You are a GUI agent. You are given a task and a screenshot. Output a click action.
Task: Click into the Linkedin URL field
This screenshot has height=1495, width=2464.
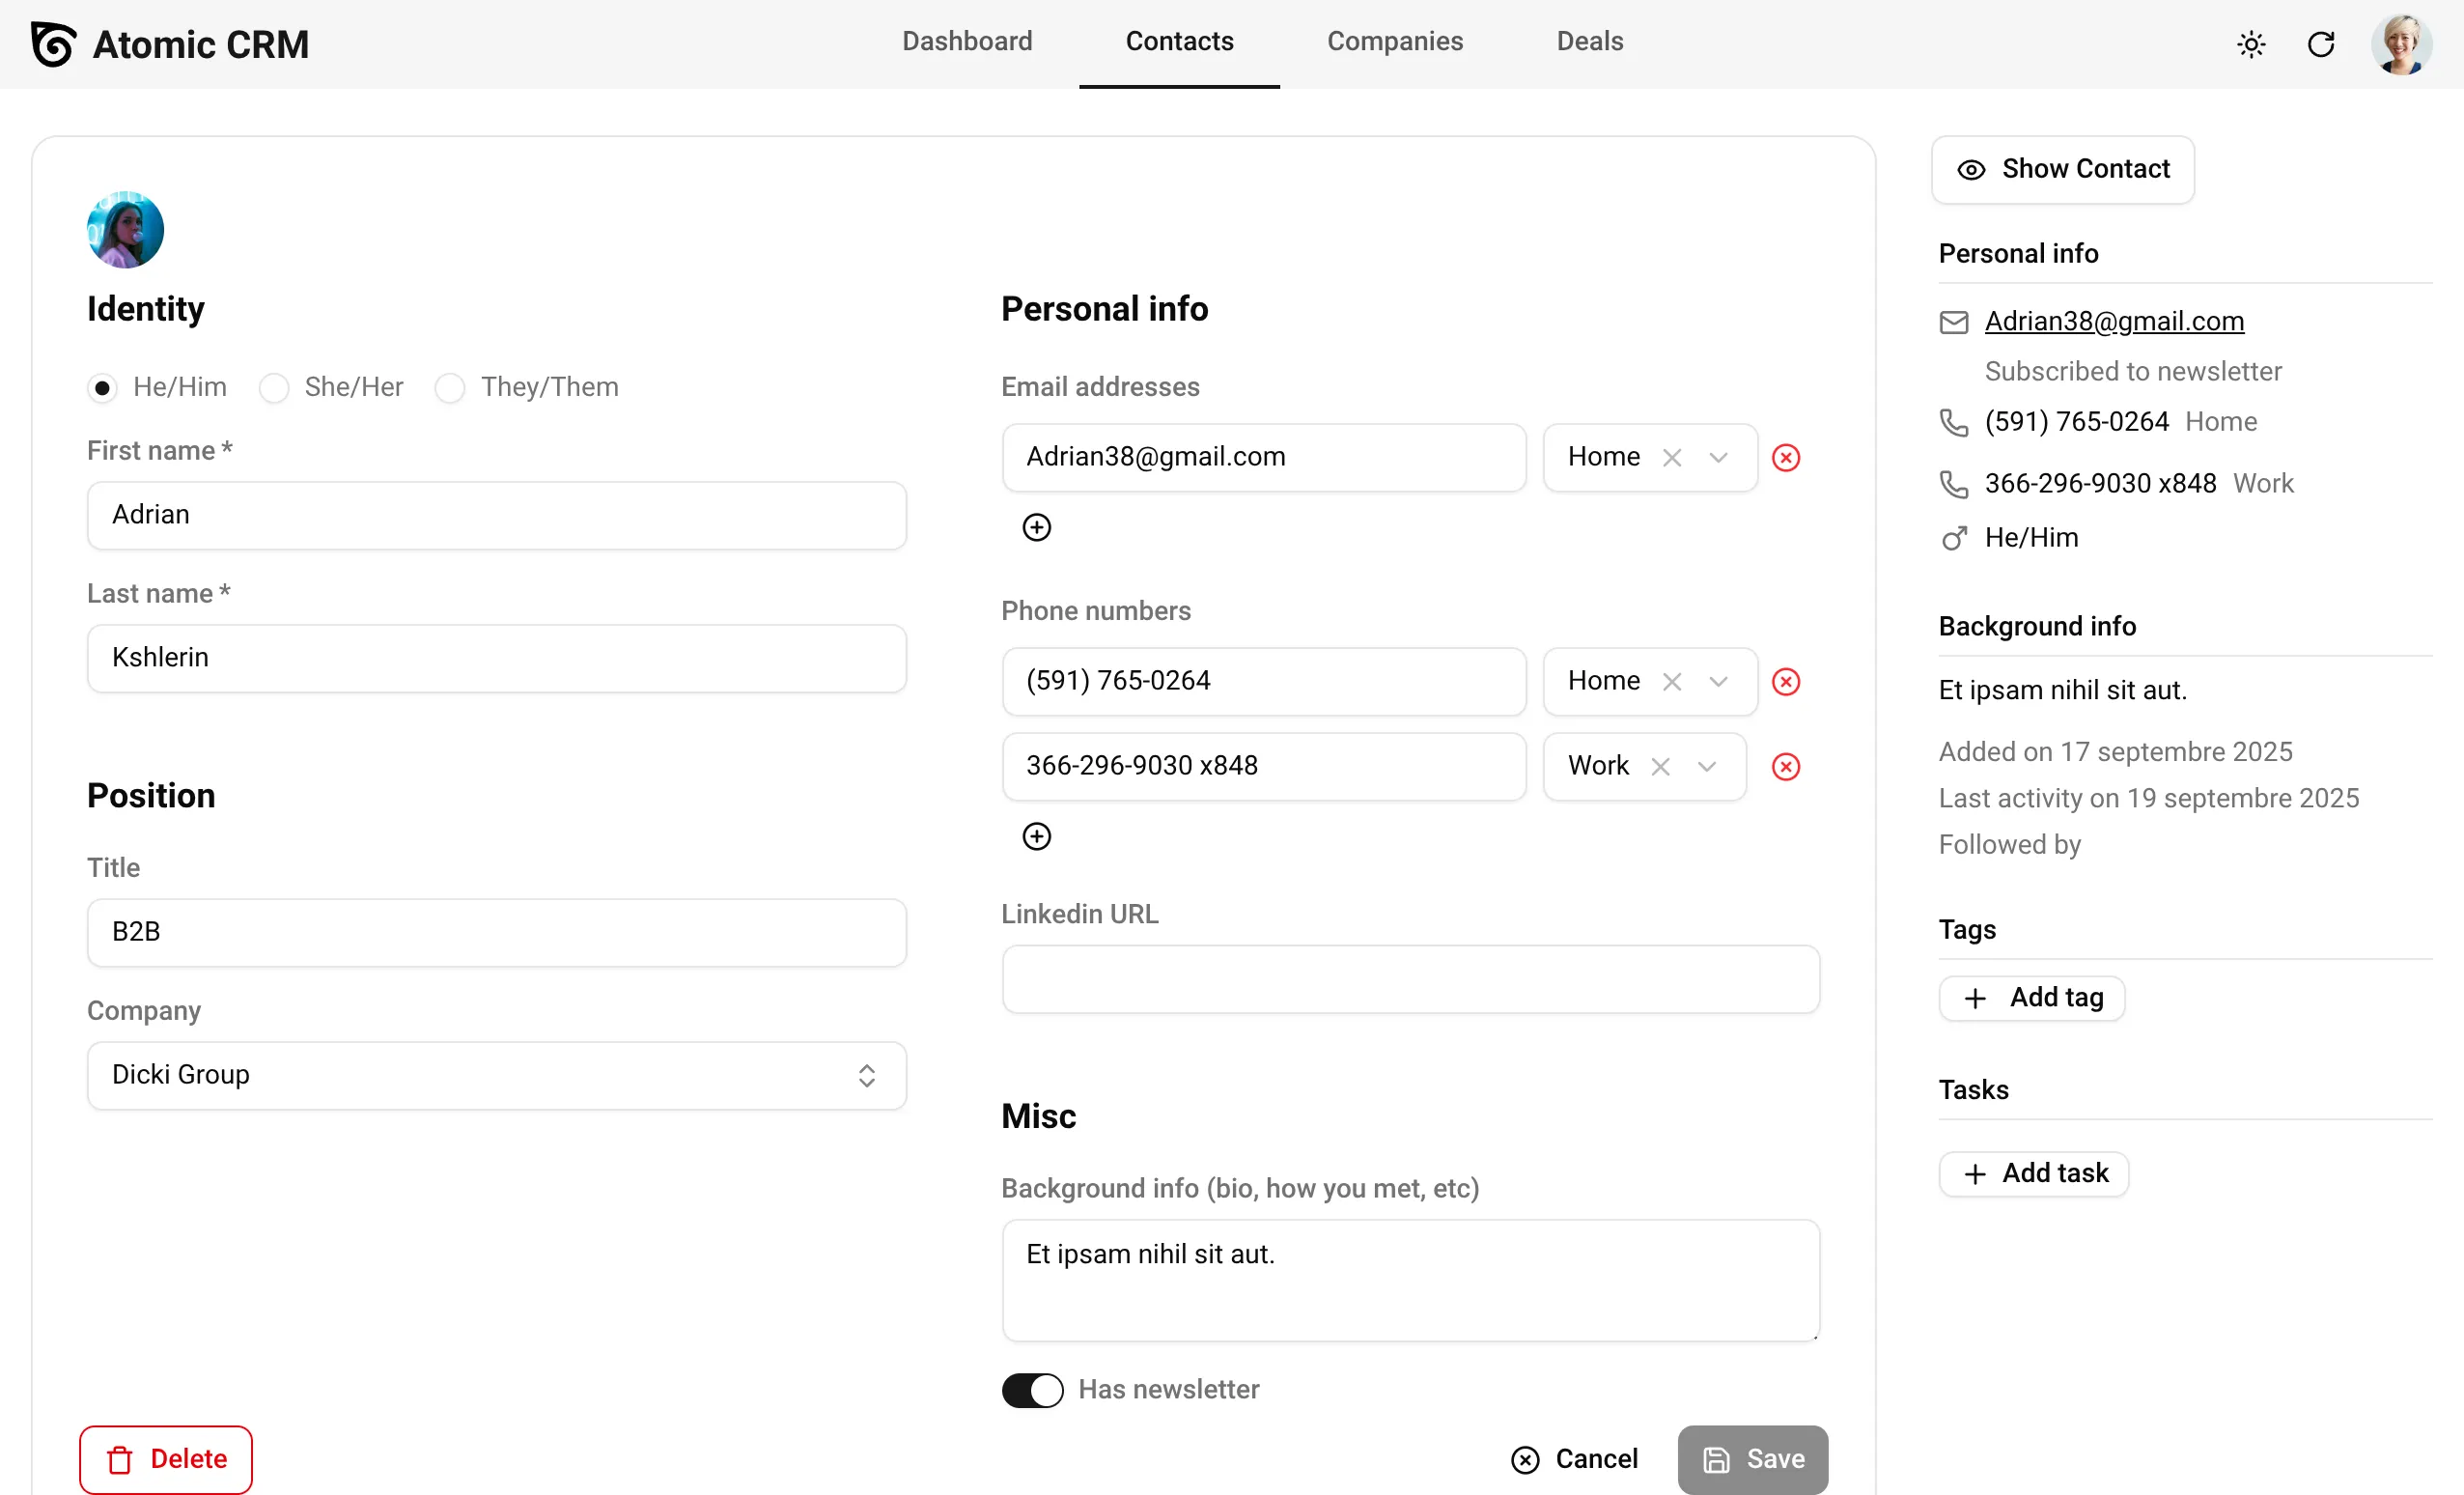(1410, 978)
